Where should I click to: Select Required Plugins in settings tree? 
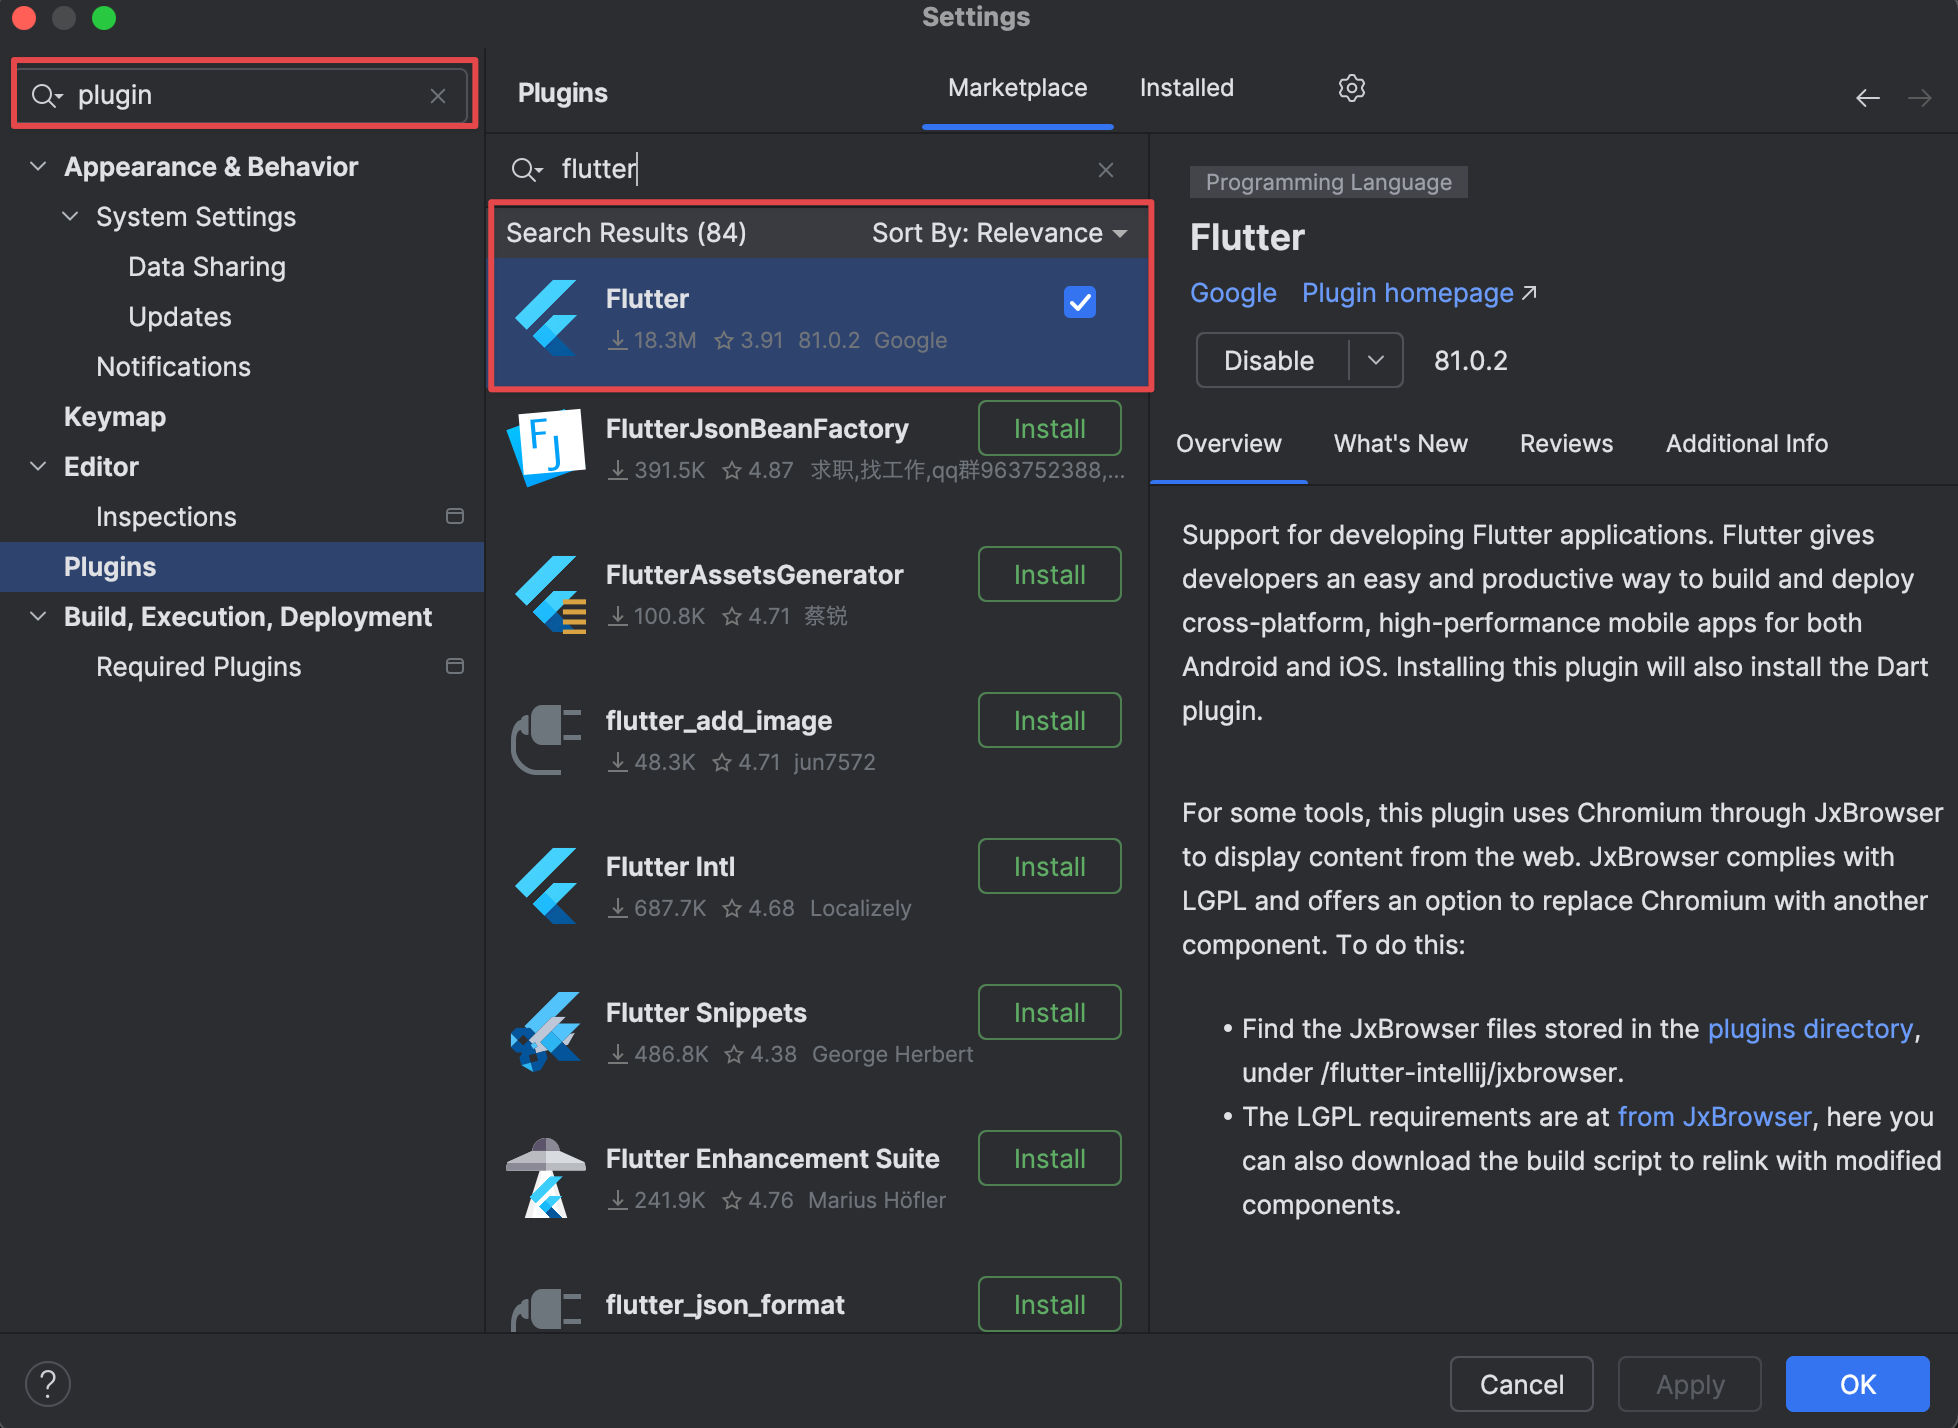(x=198, y=667)
